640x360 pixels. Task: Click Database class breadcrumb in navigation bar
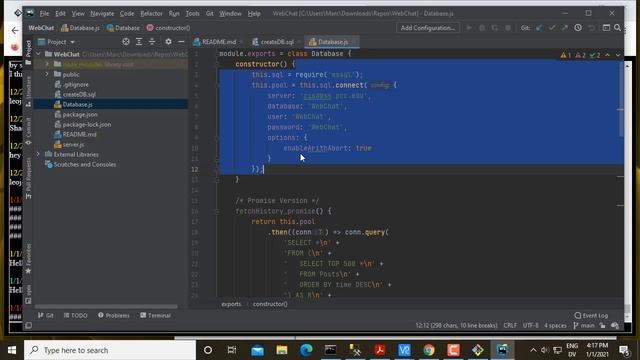(123, 28)
